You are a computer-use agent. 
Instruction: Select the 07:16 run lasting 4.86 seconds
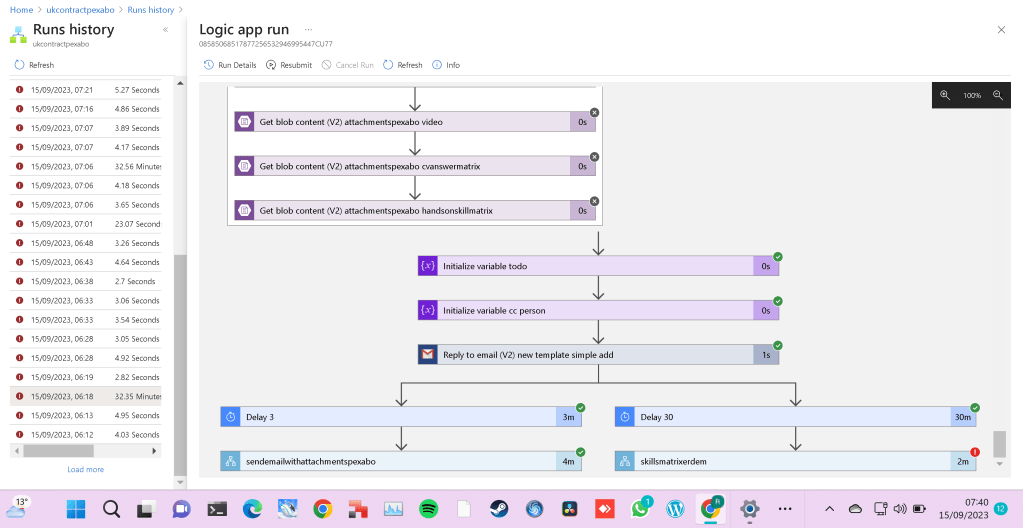tap(85, 109)
